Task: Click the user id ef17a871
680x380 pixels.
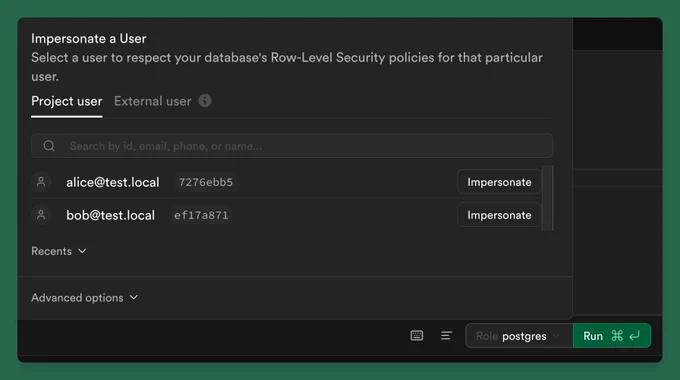Action: 201,215
